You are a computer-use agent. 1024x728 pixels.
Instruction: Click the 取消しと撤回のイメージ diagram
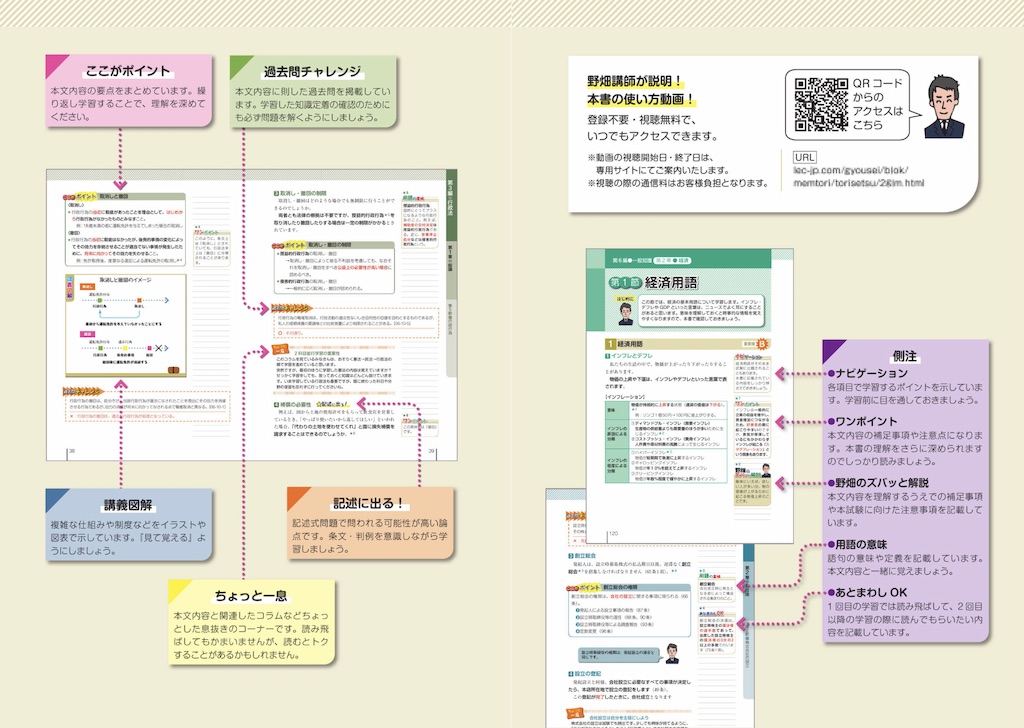125,325
